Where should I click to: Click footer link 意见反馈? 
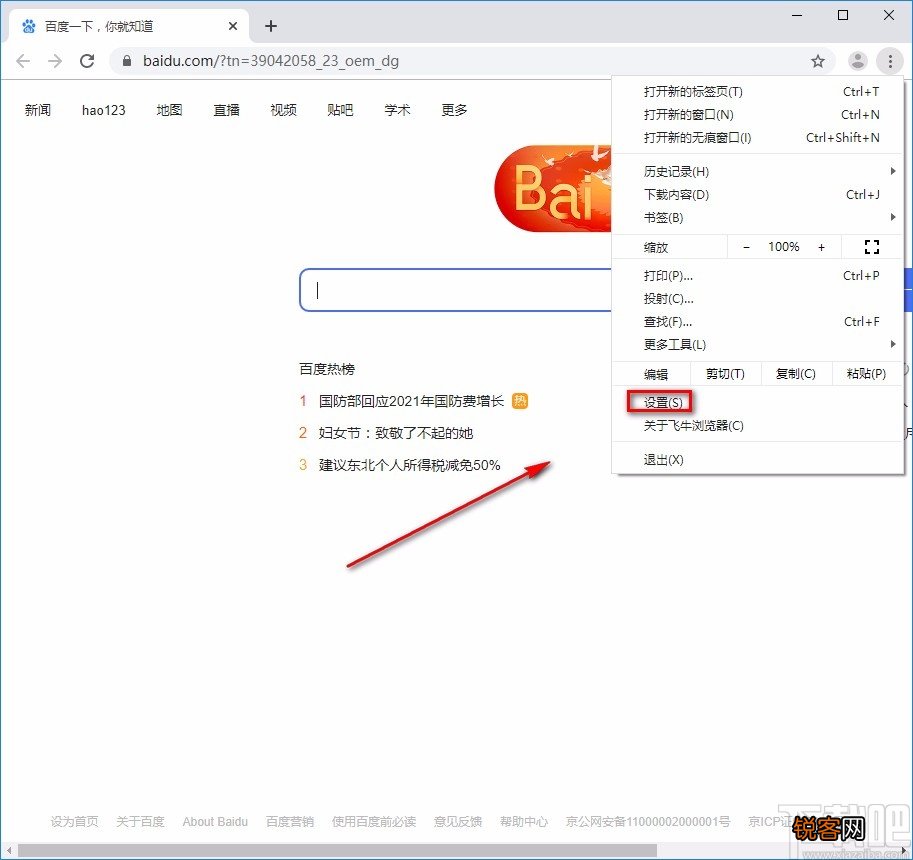pyautogui.click(x=458, y=822)
